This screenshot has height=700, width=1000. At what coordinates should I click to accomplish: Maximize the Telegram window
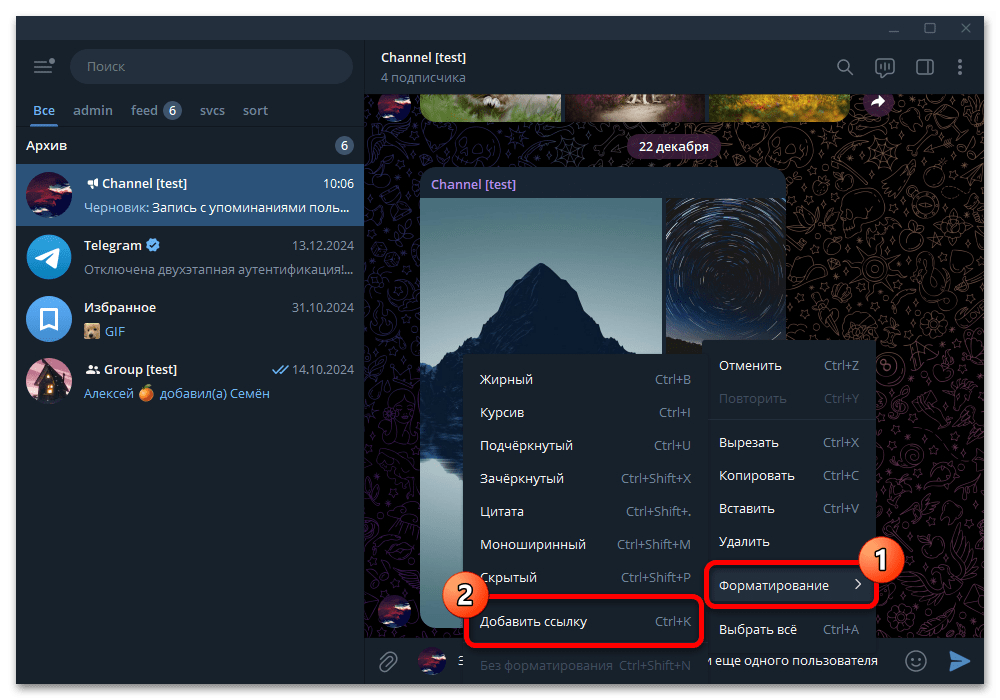(x=930, y=29)
